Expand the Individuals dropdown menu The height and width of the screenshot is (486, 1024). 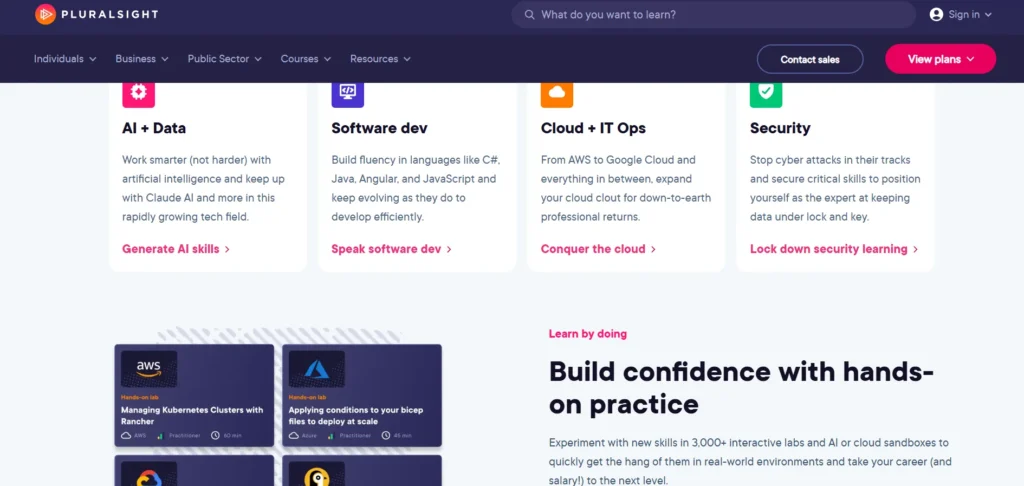click(x=65, y=59)
